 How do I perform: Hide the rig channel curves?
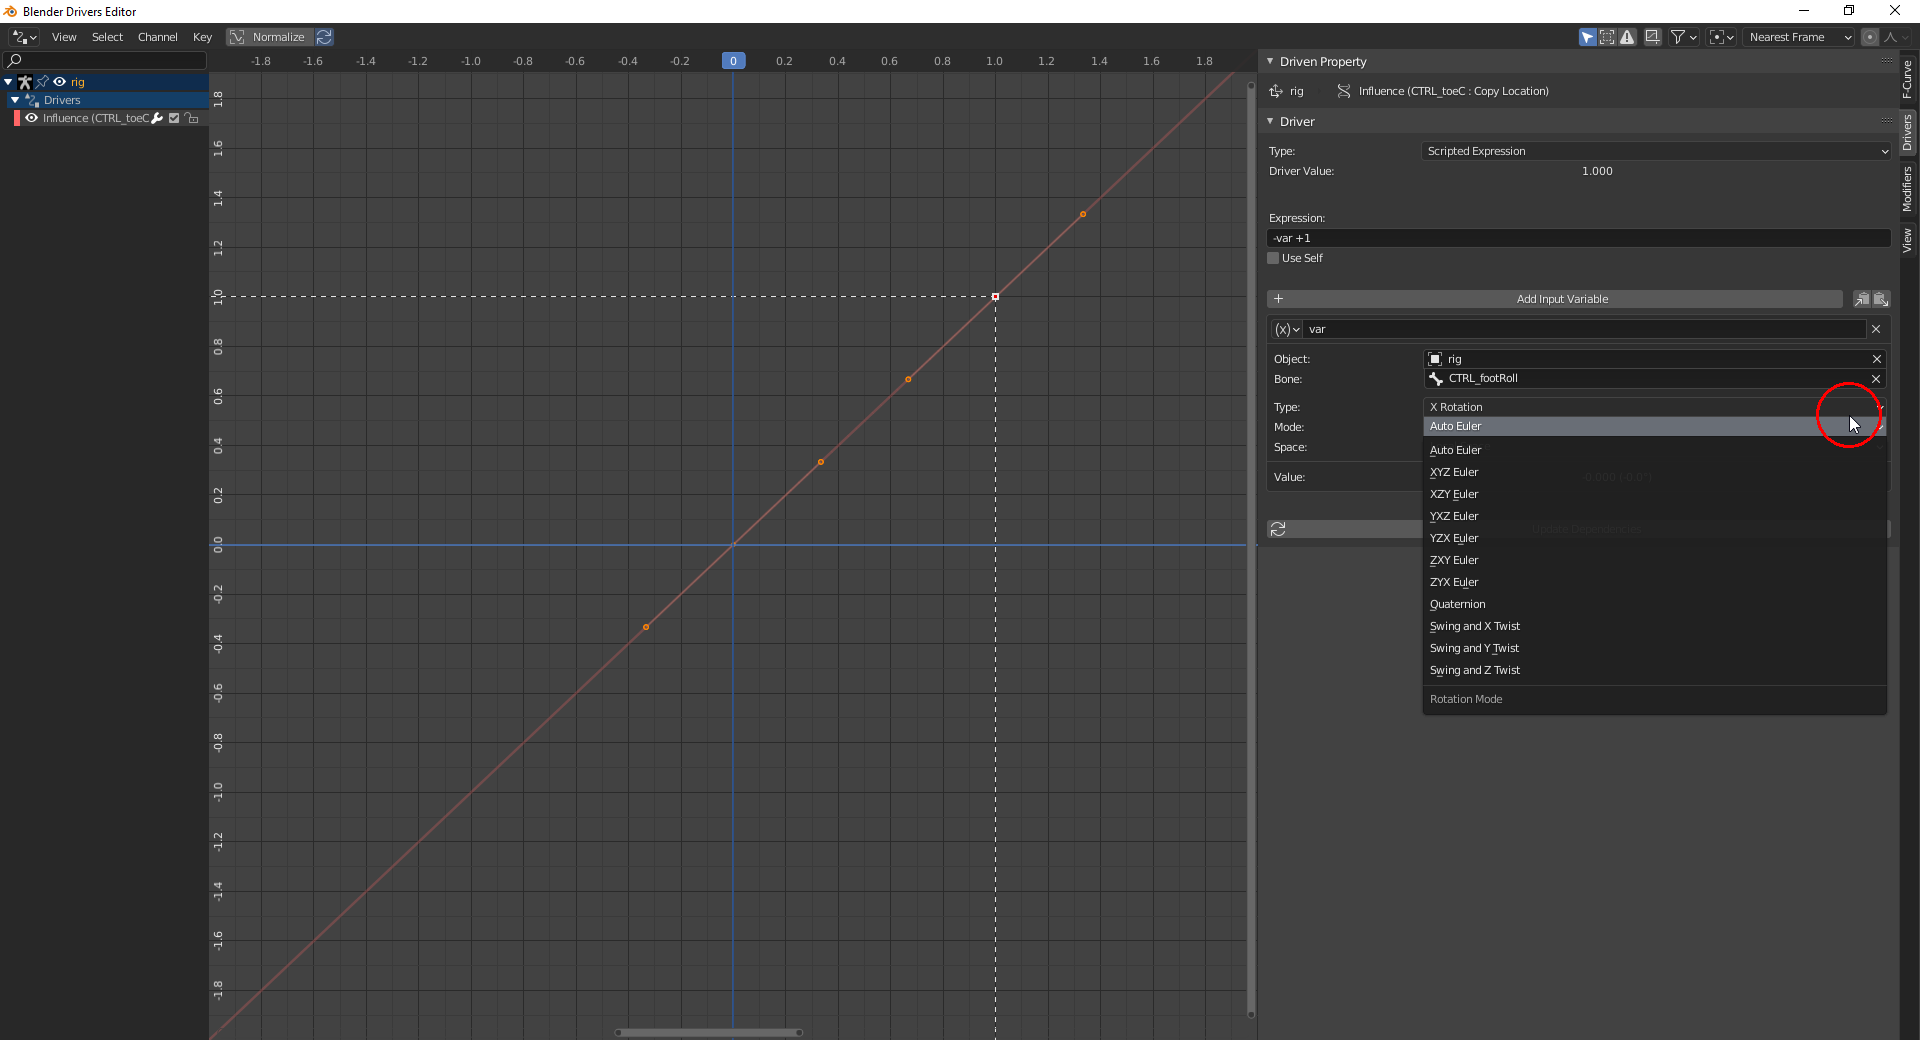(x=60, y=82)
